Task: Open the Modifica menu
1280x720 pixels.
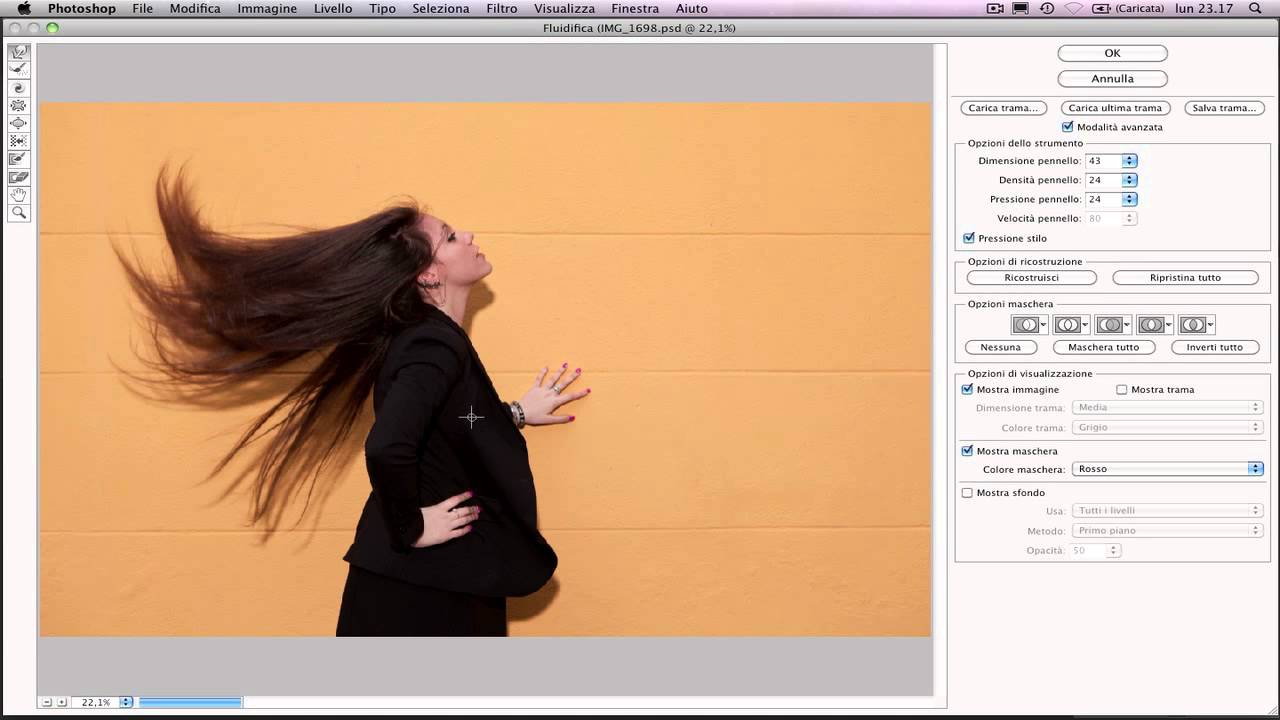Action: pyautogui.click(x=195, y=8)
